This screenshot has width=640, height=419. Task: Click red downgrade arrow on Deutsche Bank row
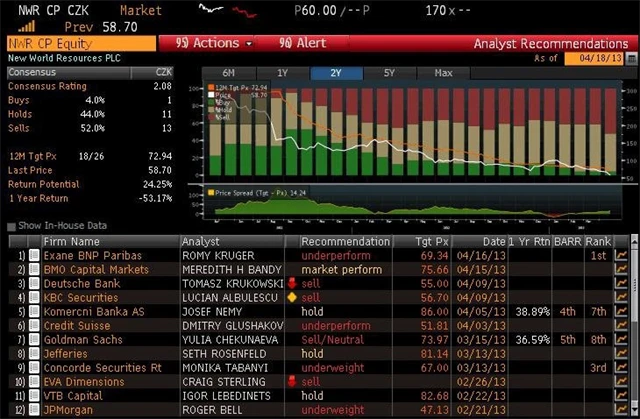(291, 284)
